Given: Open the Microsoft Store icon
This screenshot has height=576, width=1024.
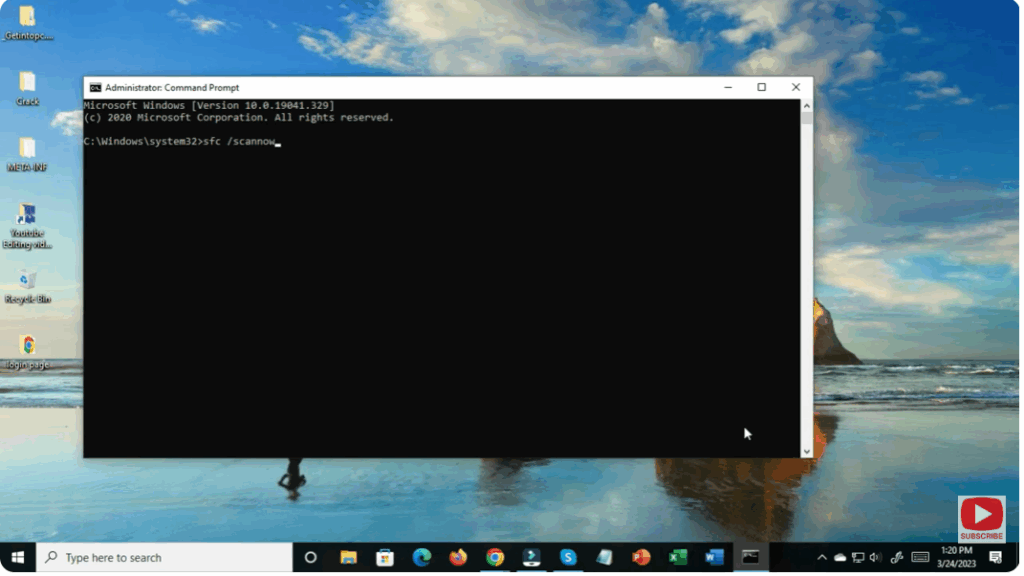Looking at the screenshot, I should 384,557.
